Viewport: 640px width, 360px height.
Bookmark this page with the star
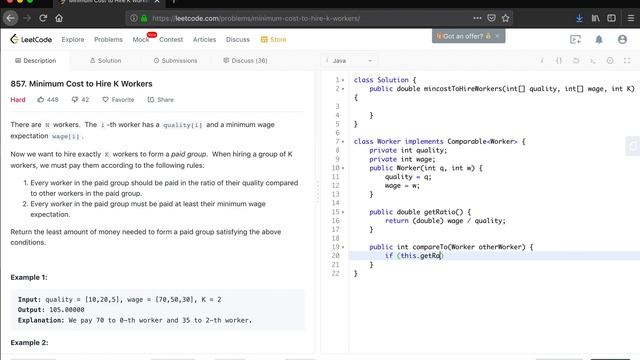[505, 18]
